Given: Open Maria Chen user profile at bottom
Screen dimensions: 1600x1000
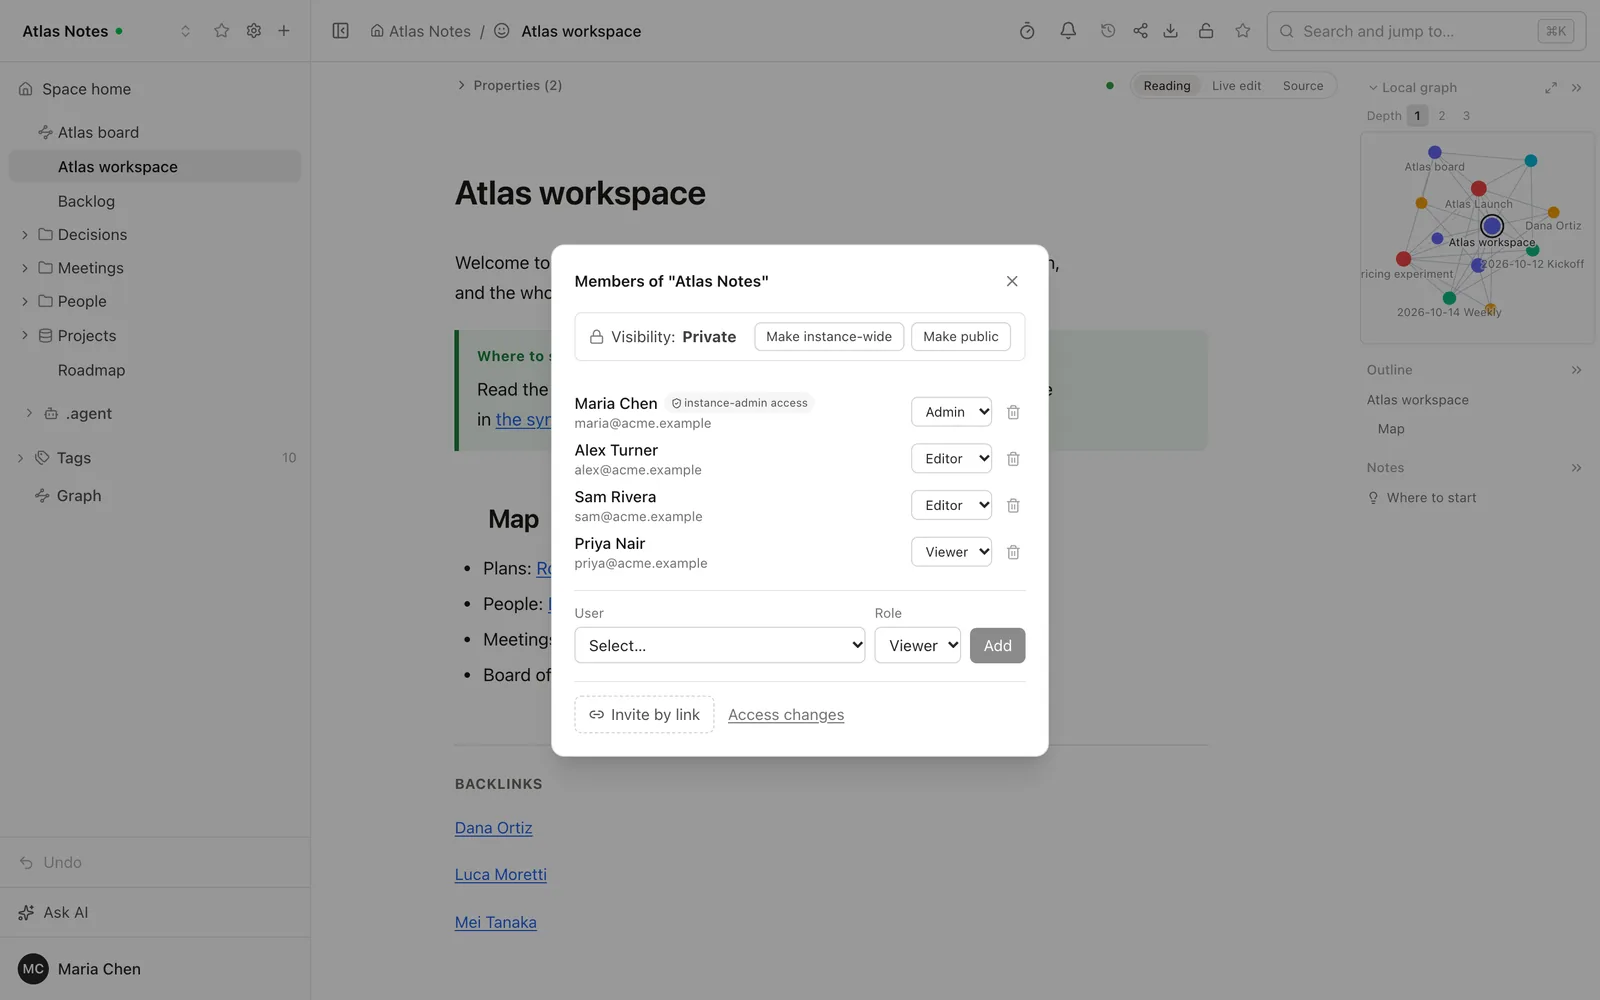Looking at the screenshot, I should pos(80,969).
